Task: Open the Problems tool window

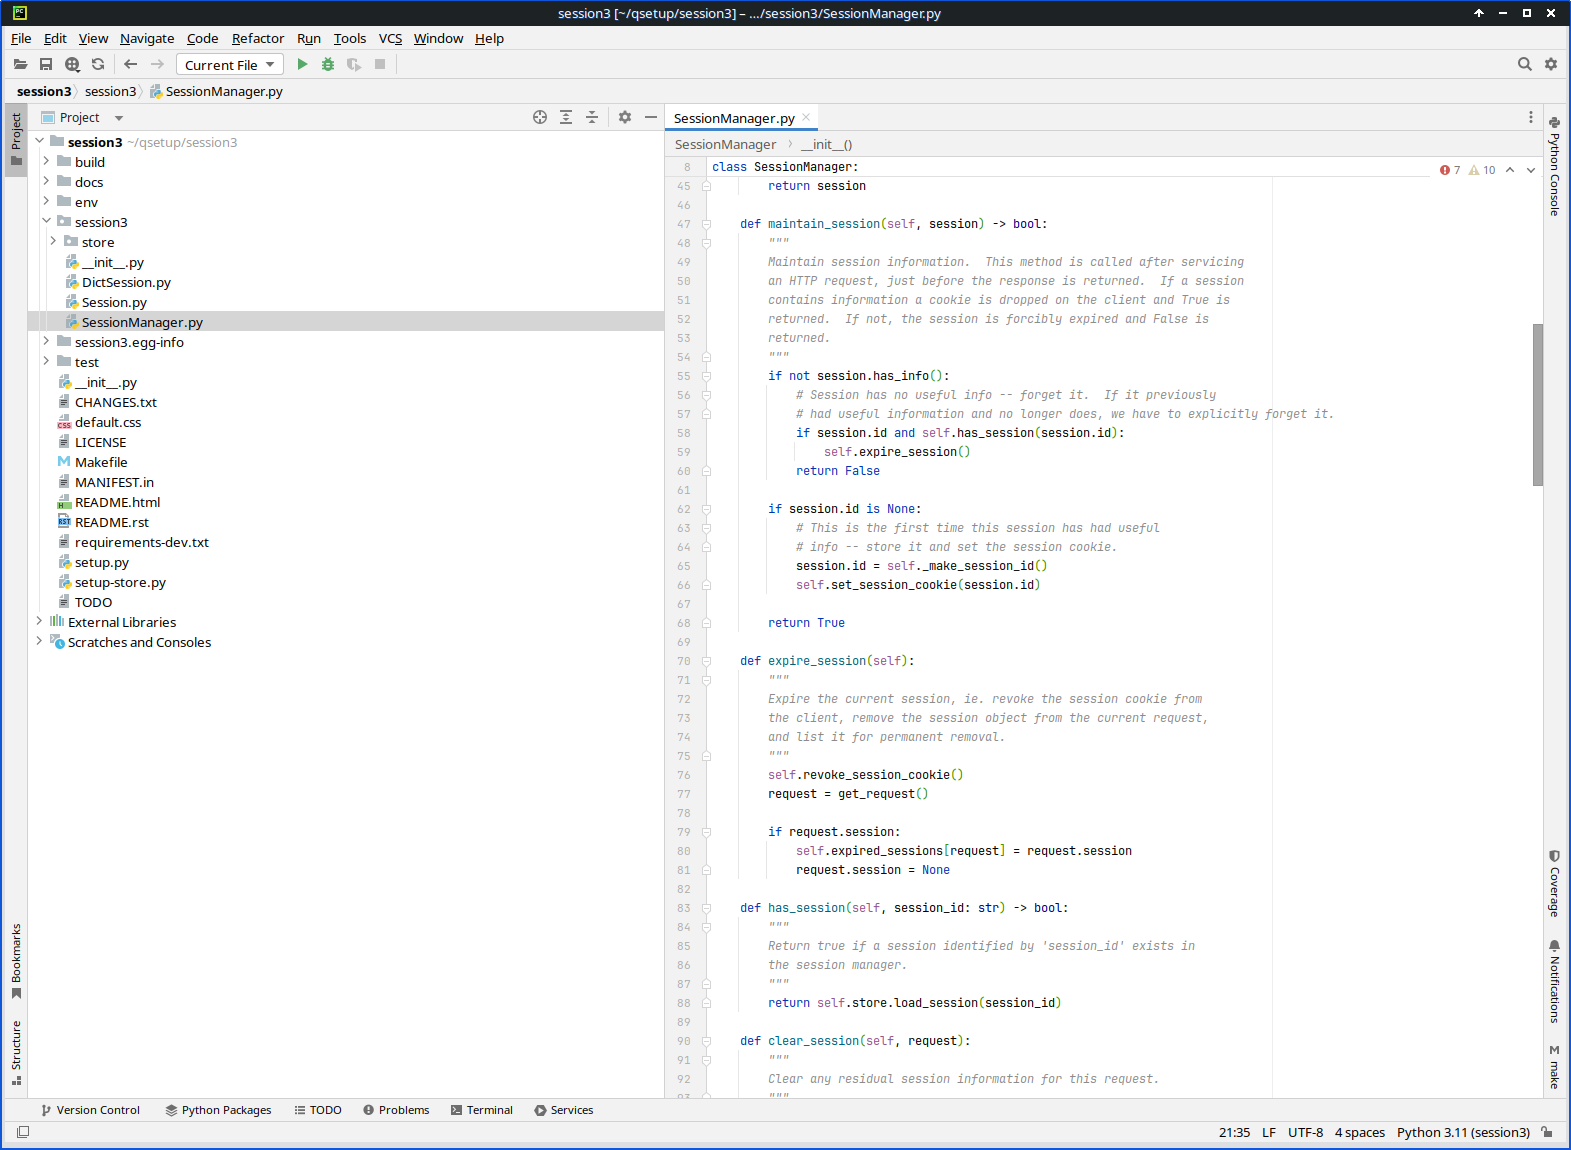Action: (x=396, y=1110)
